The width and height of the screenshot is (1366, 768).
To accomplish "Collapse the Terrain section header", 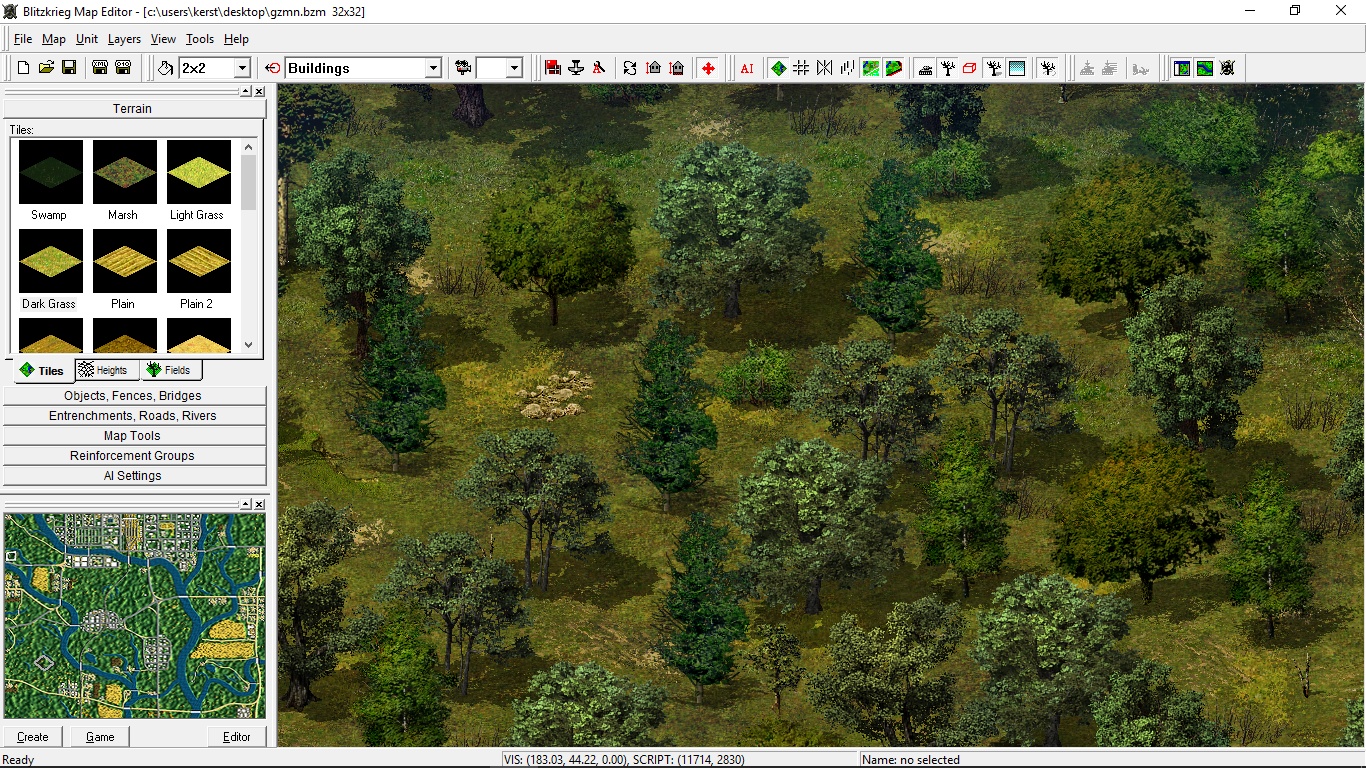I will pyautogui.click(x=132, y=109).
